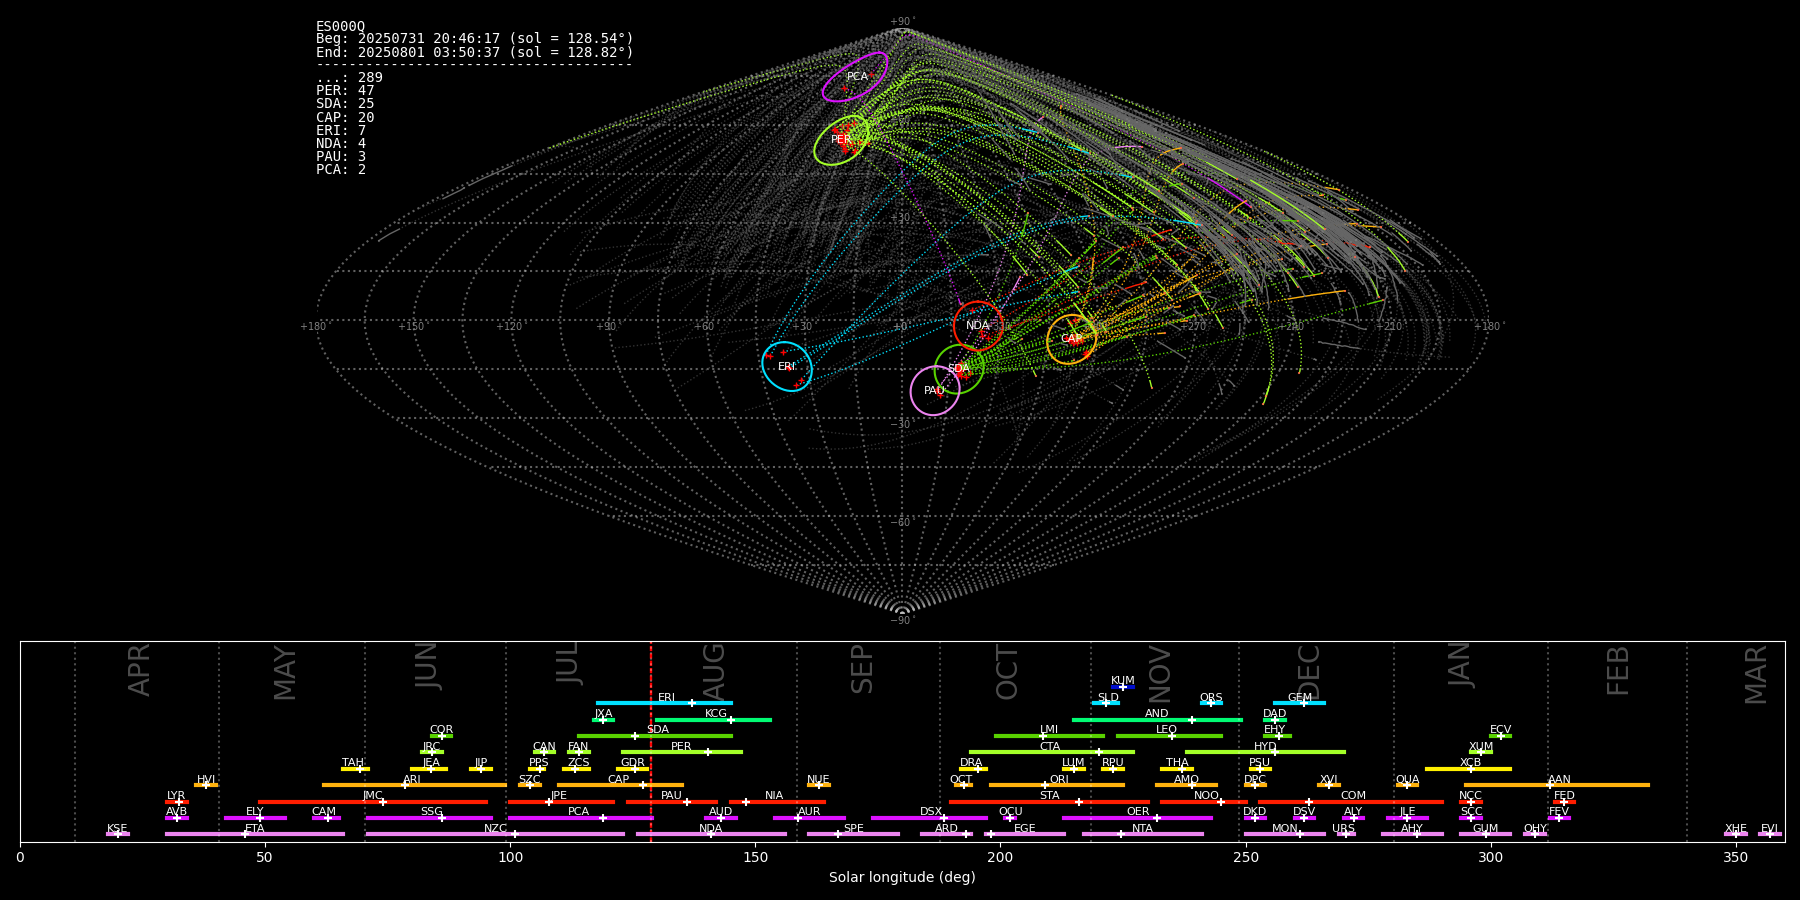Viewport: 1800px width, 900px height.
Task: Select the ECV shower label in timeline
Action: pos(1500,730)
